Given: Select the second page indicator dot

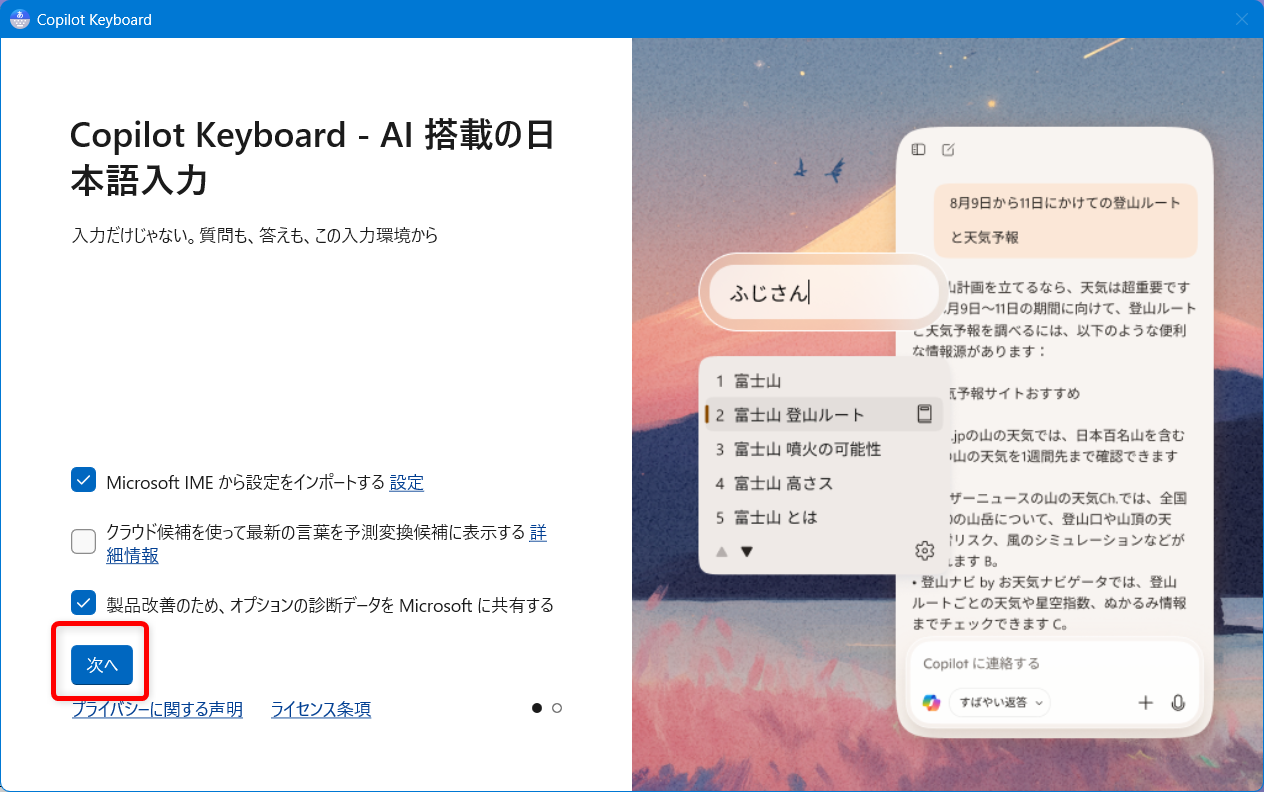Looking at the screenshot, I should click(x=557, y=708).
